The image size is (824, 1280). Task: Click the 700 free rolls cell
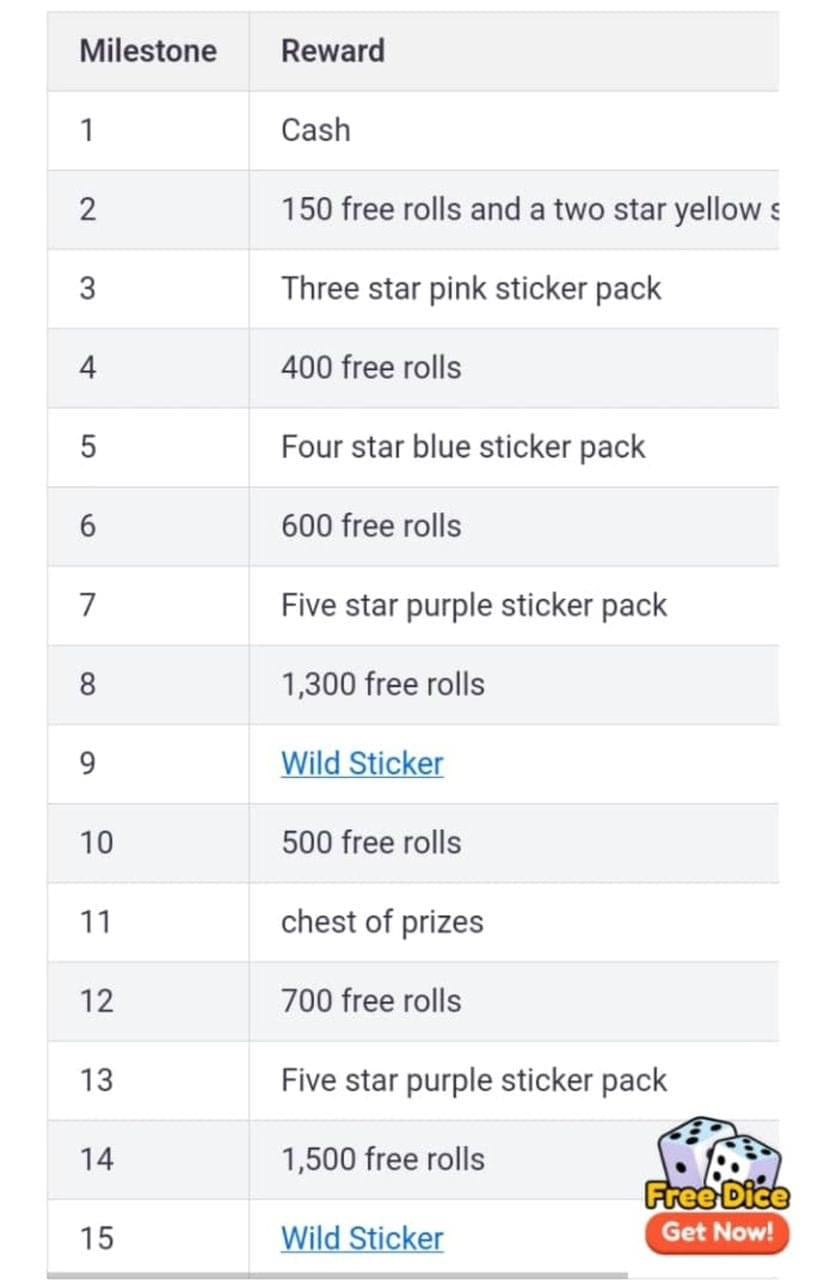pos(514,1001)
